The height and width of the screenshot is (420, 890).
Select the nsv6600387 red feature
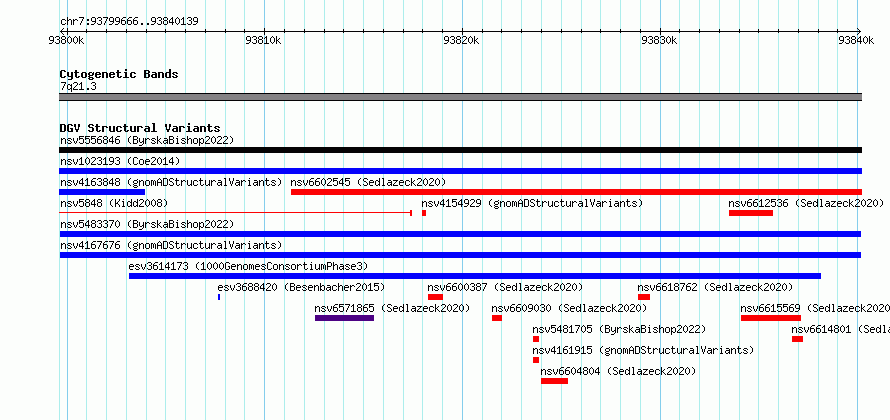[x=435, y=297]
